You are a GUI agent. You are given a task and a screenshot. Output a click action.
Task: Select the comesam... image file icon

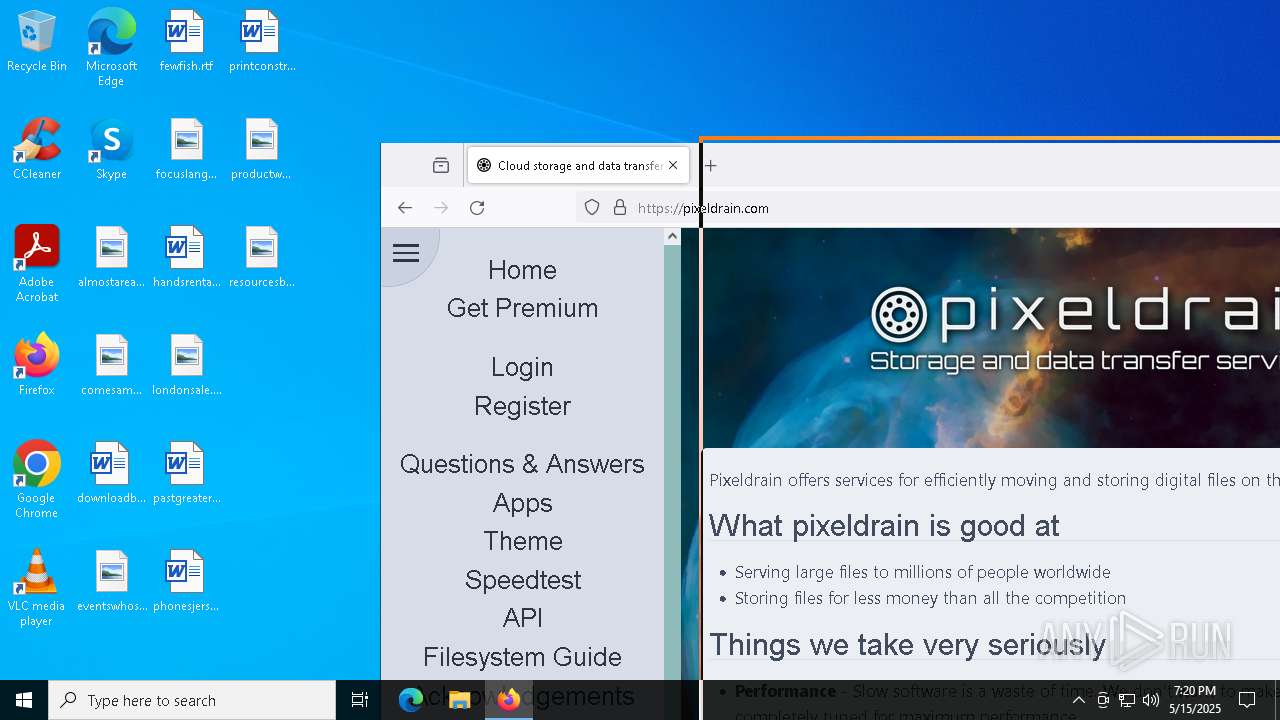111,366
